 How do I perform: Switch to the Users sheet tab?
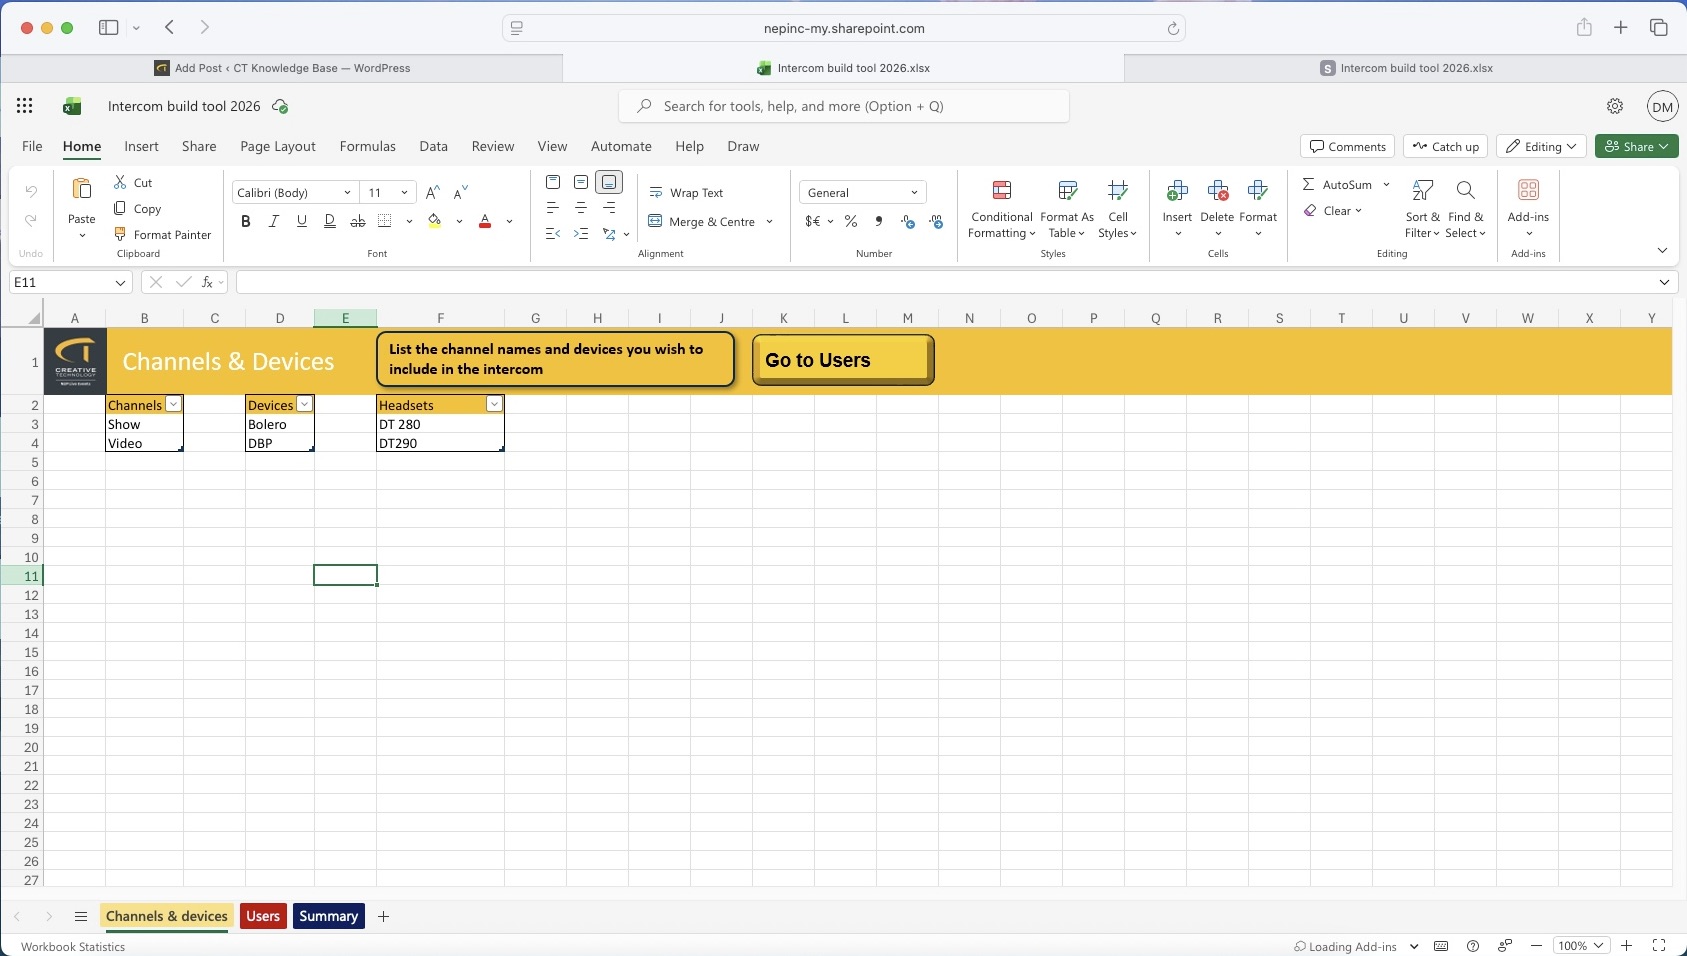pyautogui.click(x=263, y=916)
